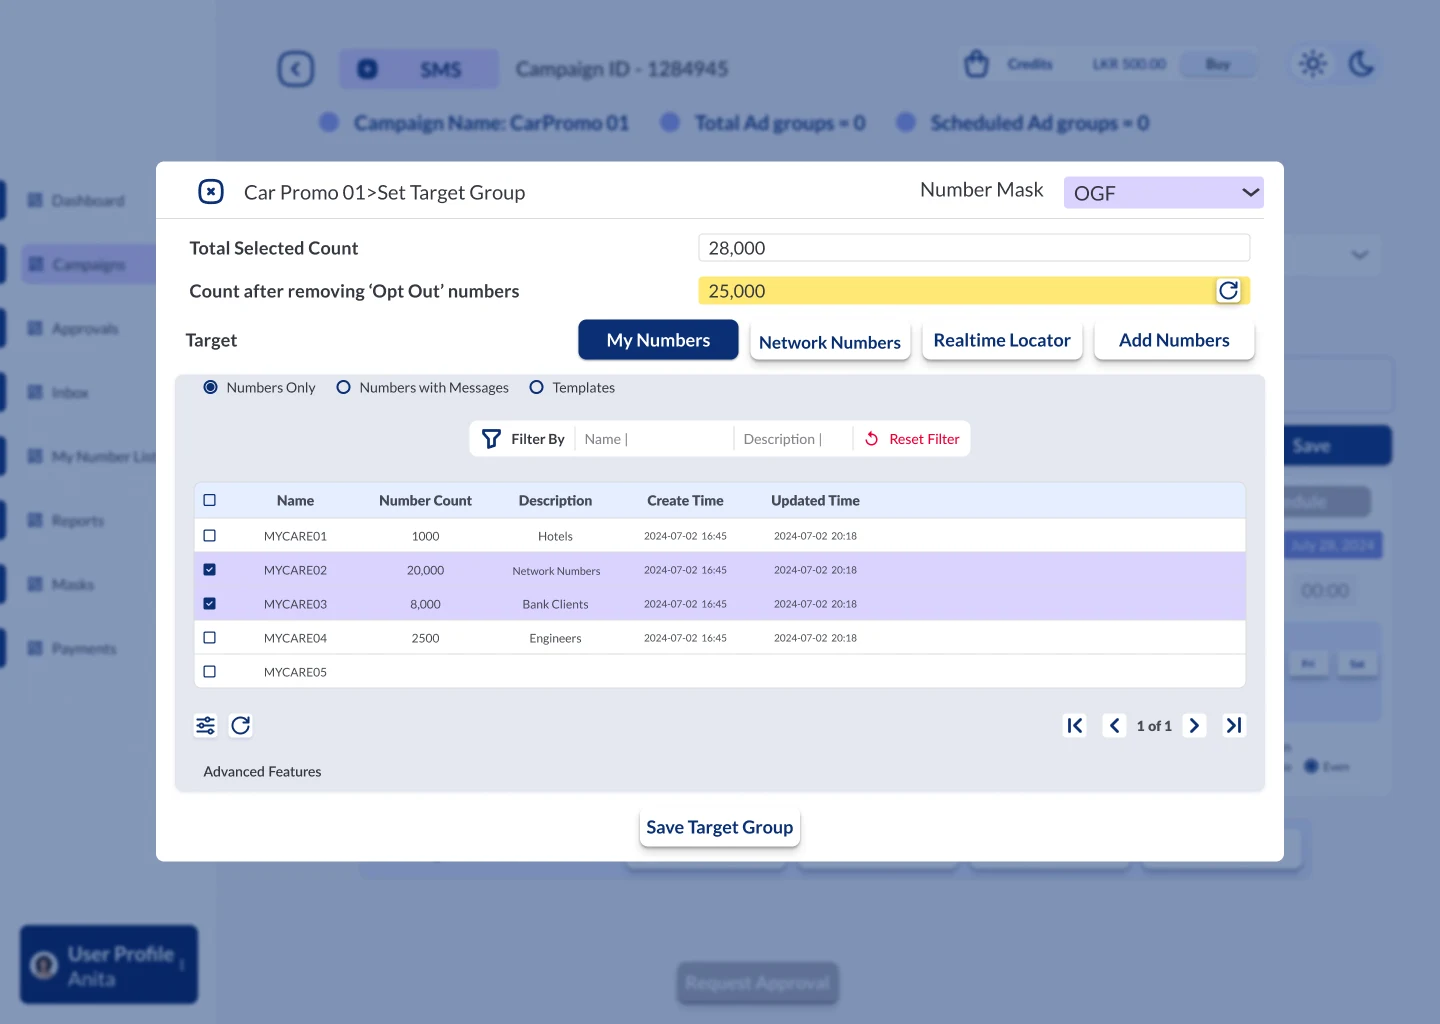The height and width of the screenshot is (1024, 1440).
Task: Click the MYCARE04 name cell
Action: pos(295,639)
